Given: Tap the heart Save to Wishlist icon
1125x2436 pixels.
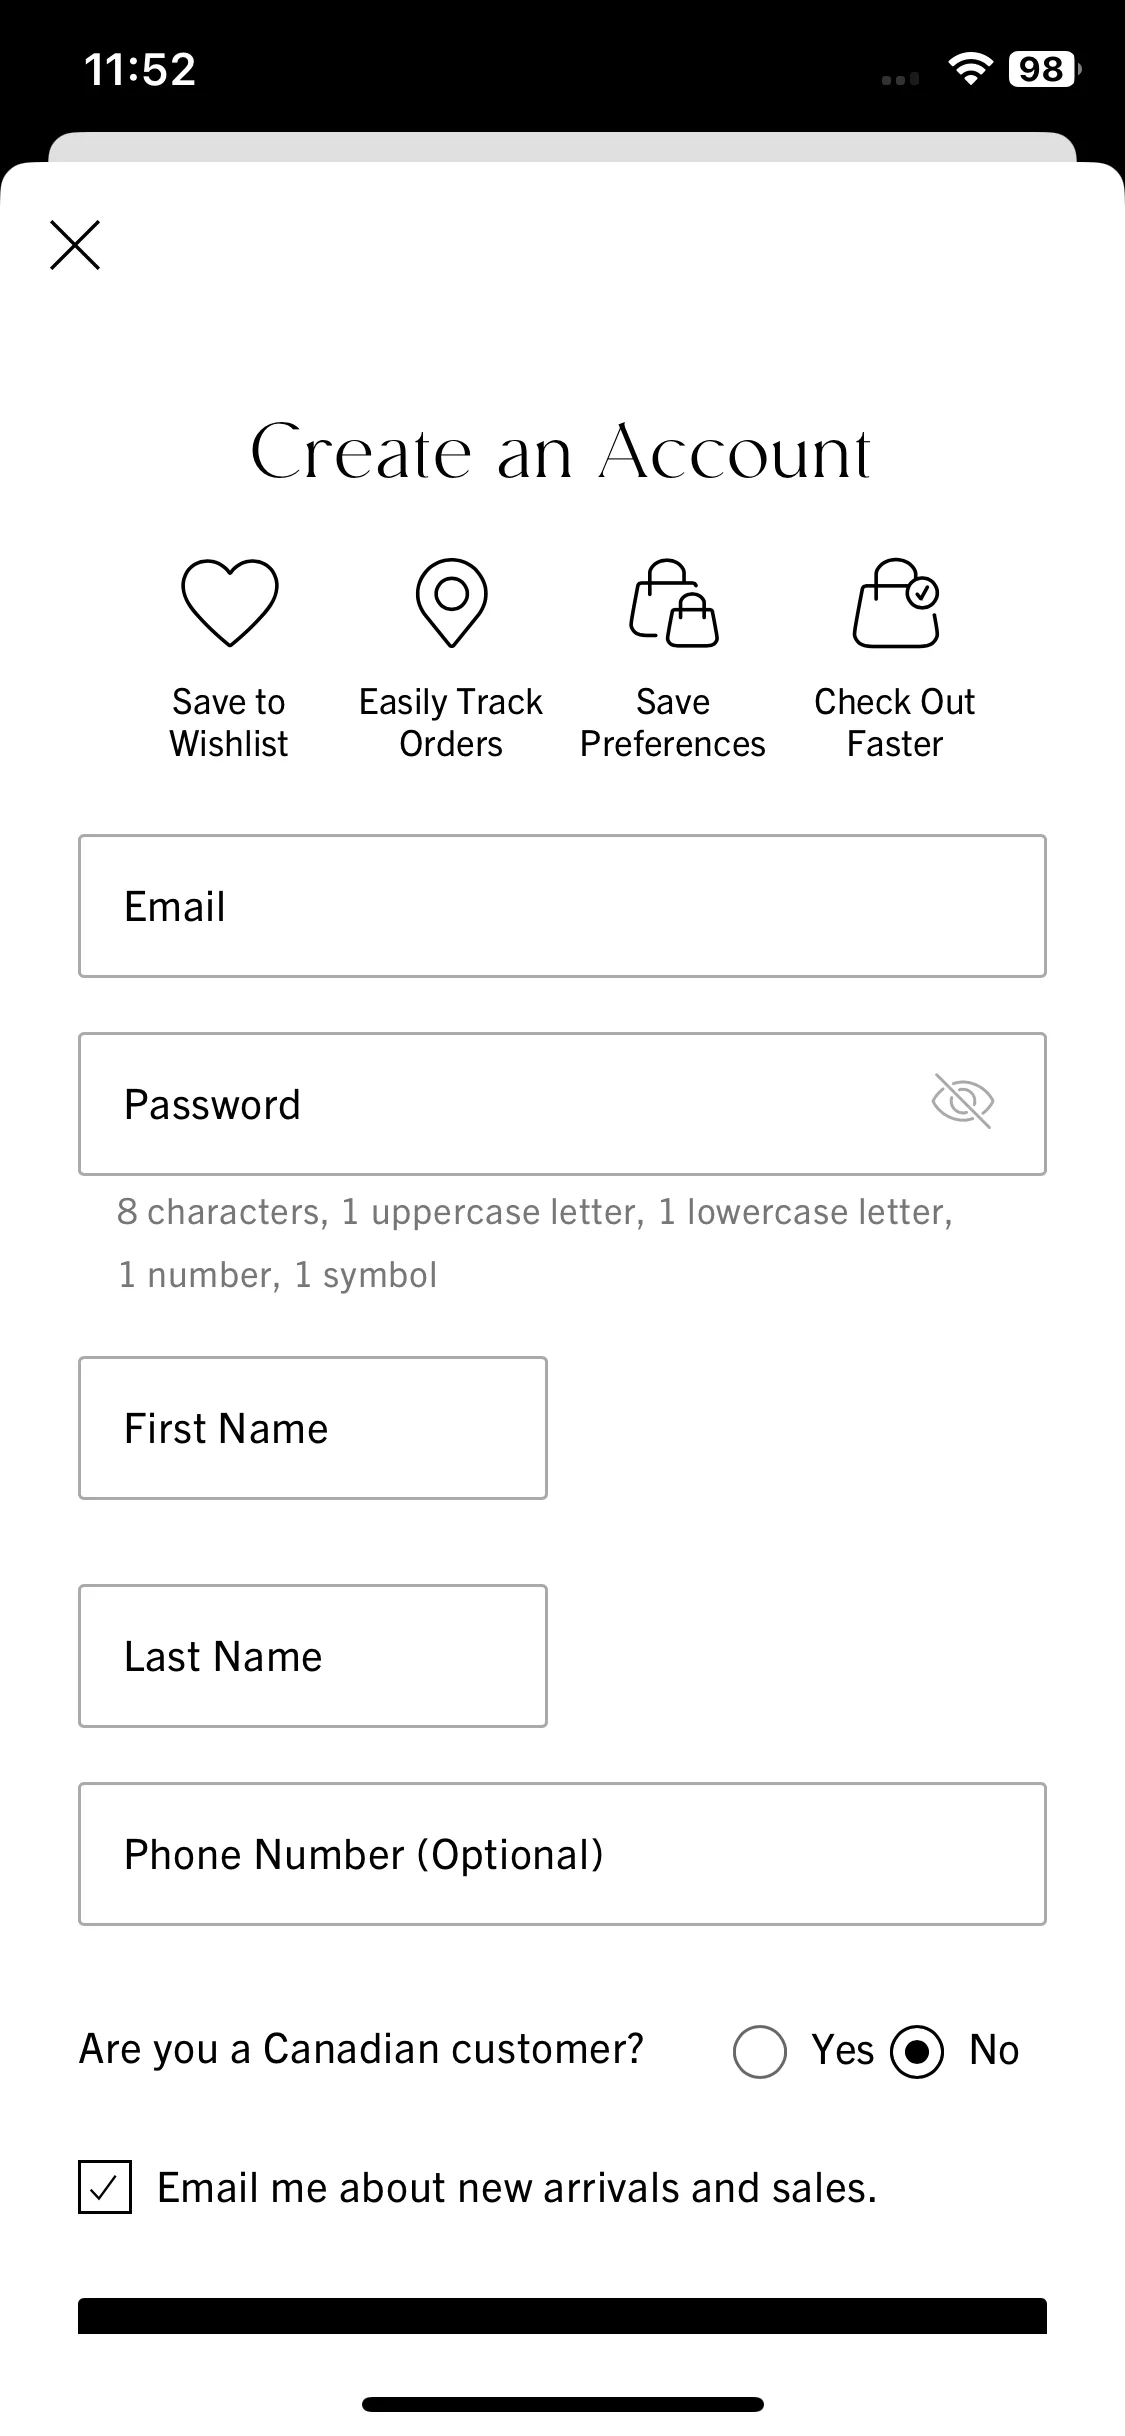Looking at the screenshot, I should point(229,602).
